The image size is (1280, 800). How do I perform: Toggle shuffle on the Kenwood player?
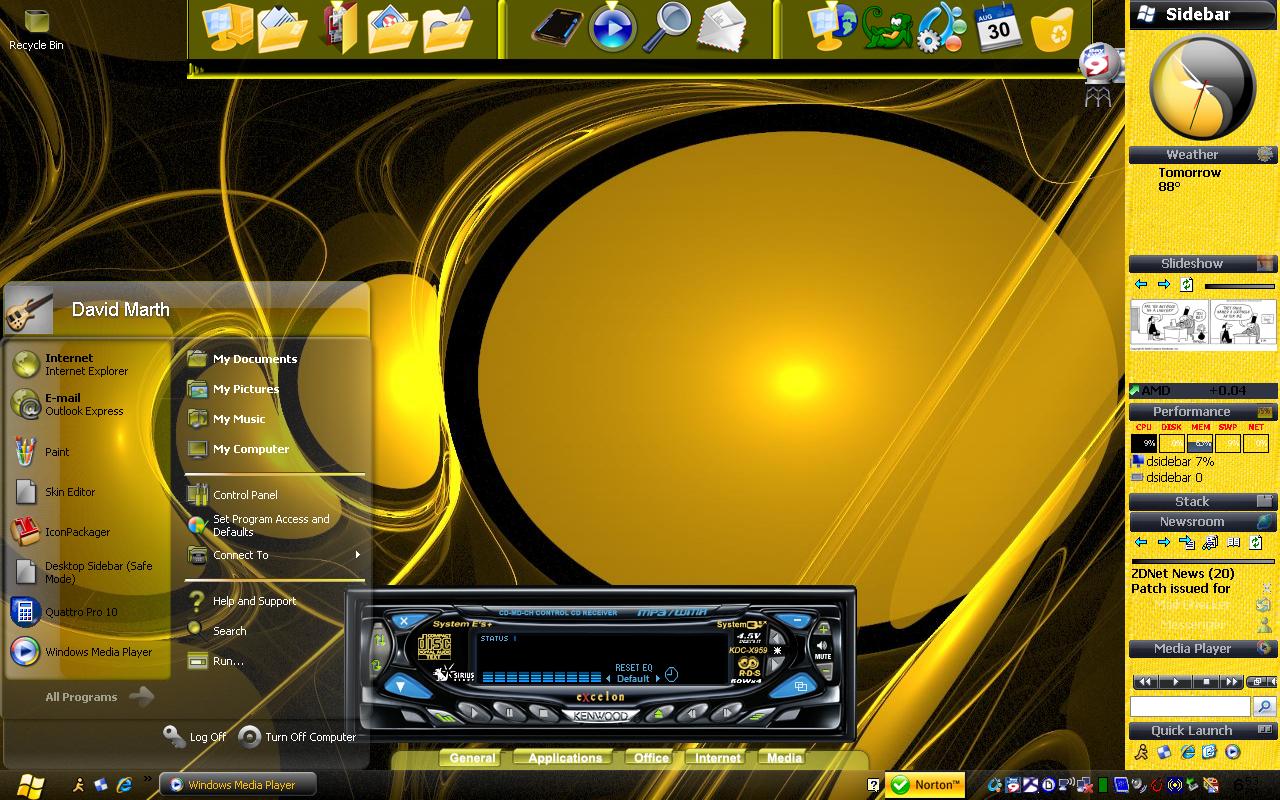click(x=378, y=639)
